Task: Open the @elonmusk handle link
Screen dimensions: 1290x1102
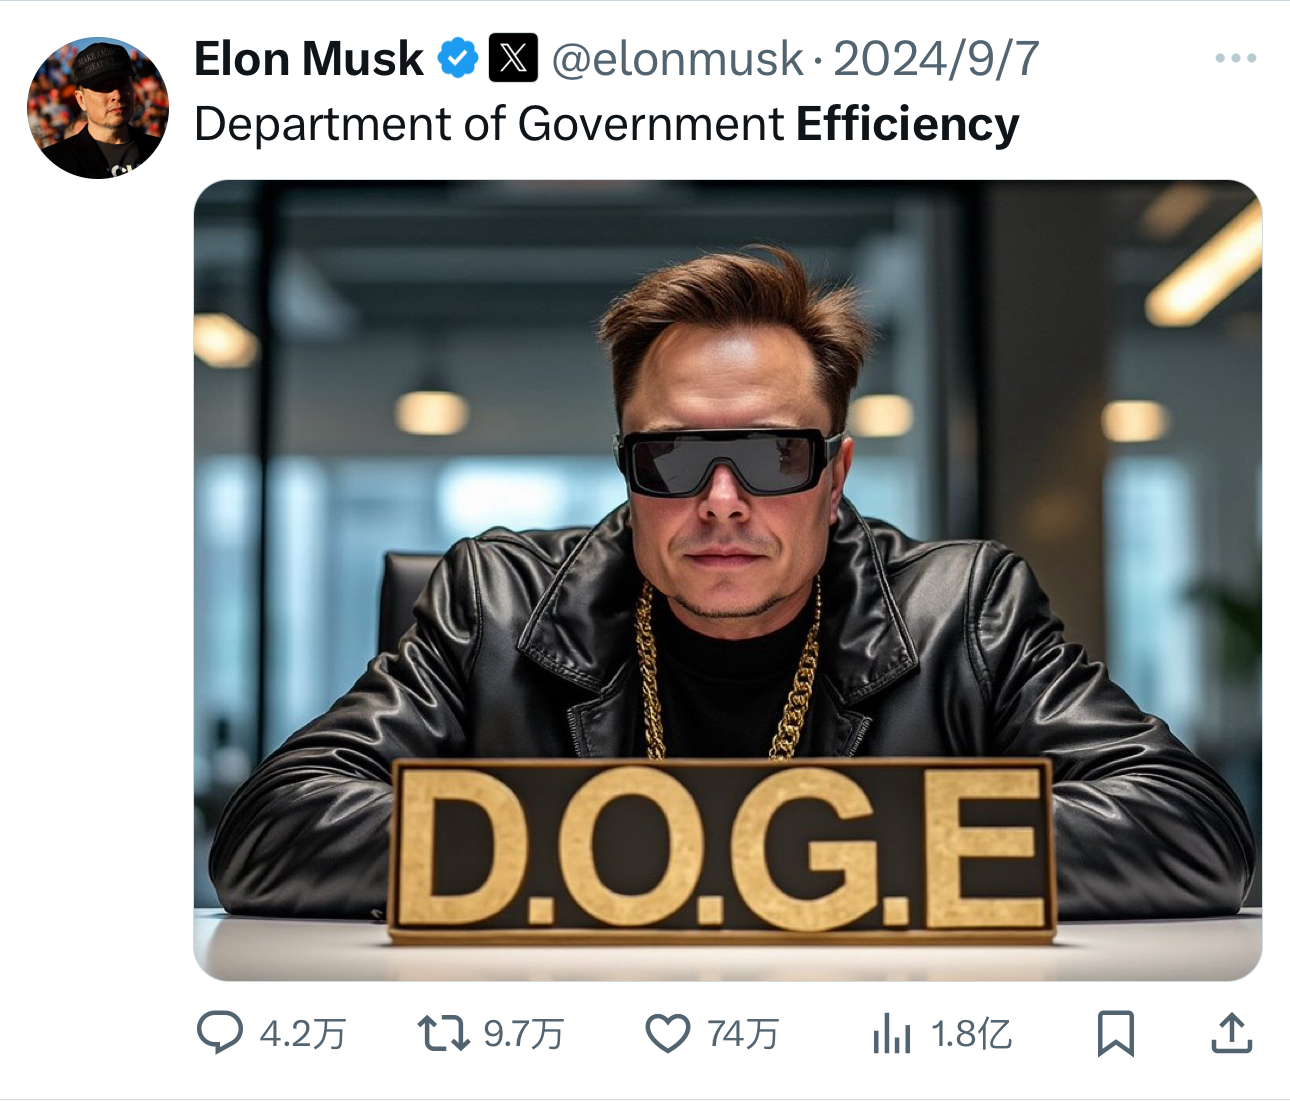Action: (677, 60)
